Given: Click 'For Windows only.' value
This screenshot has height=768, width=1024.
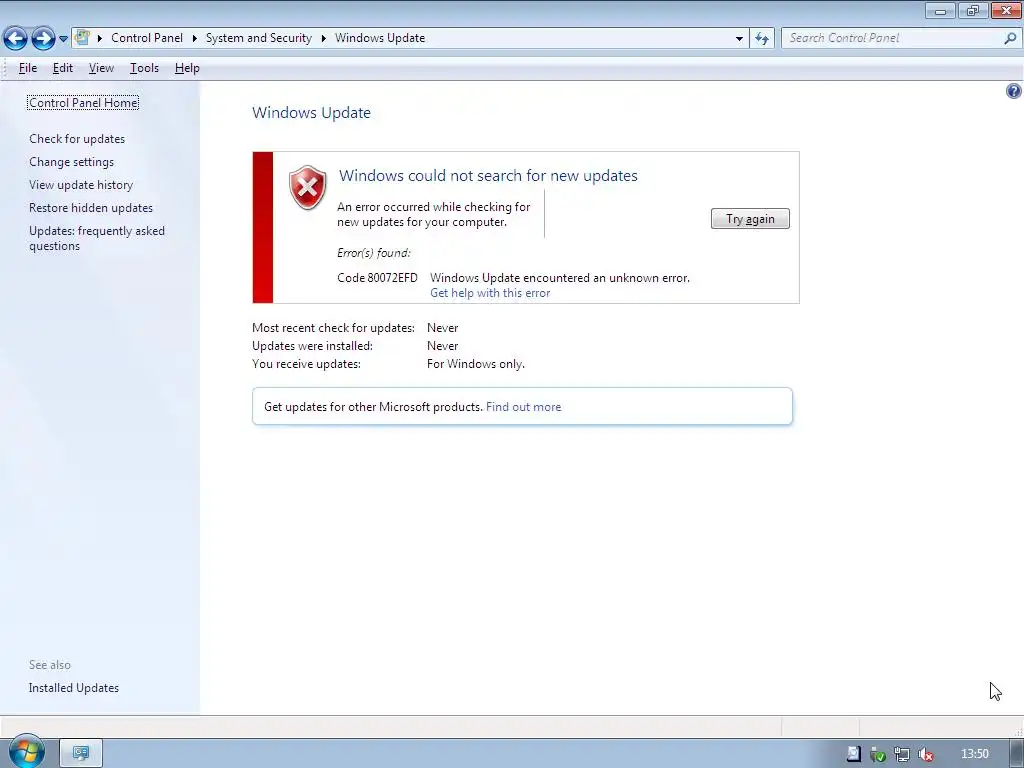Looking at the screenshot, I should click(475, 364).
